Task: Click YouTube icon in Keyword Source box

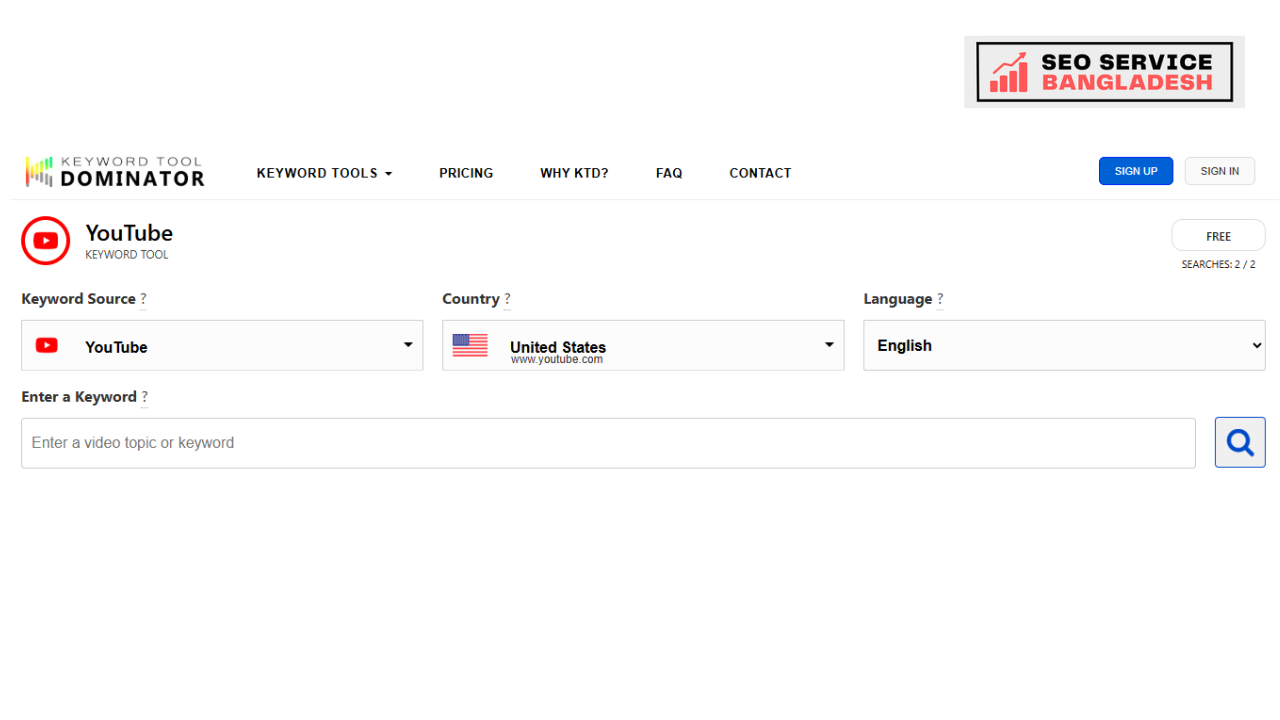Action: pos(47,345)
